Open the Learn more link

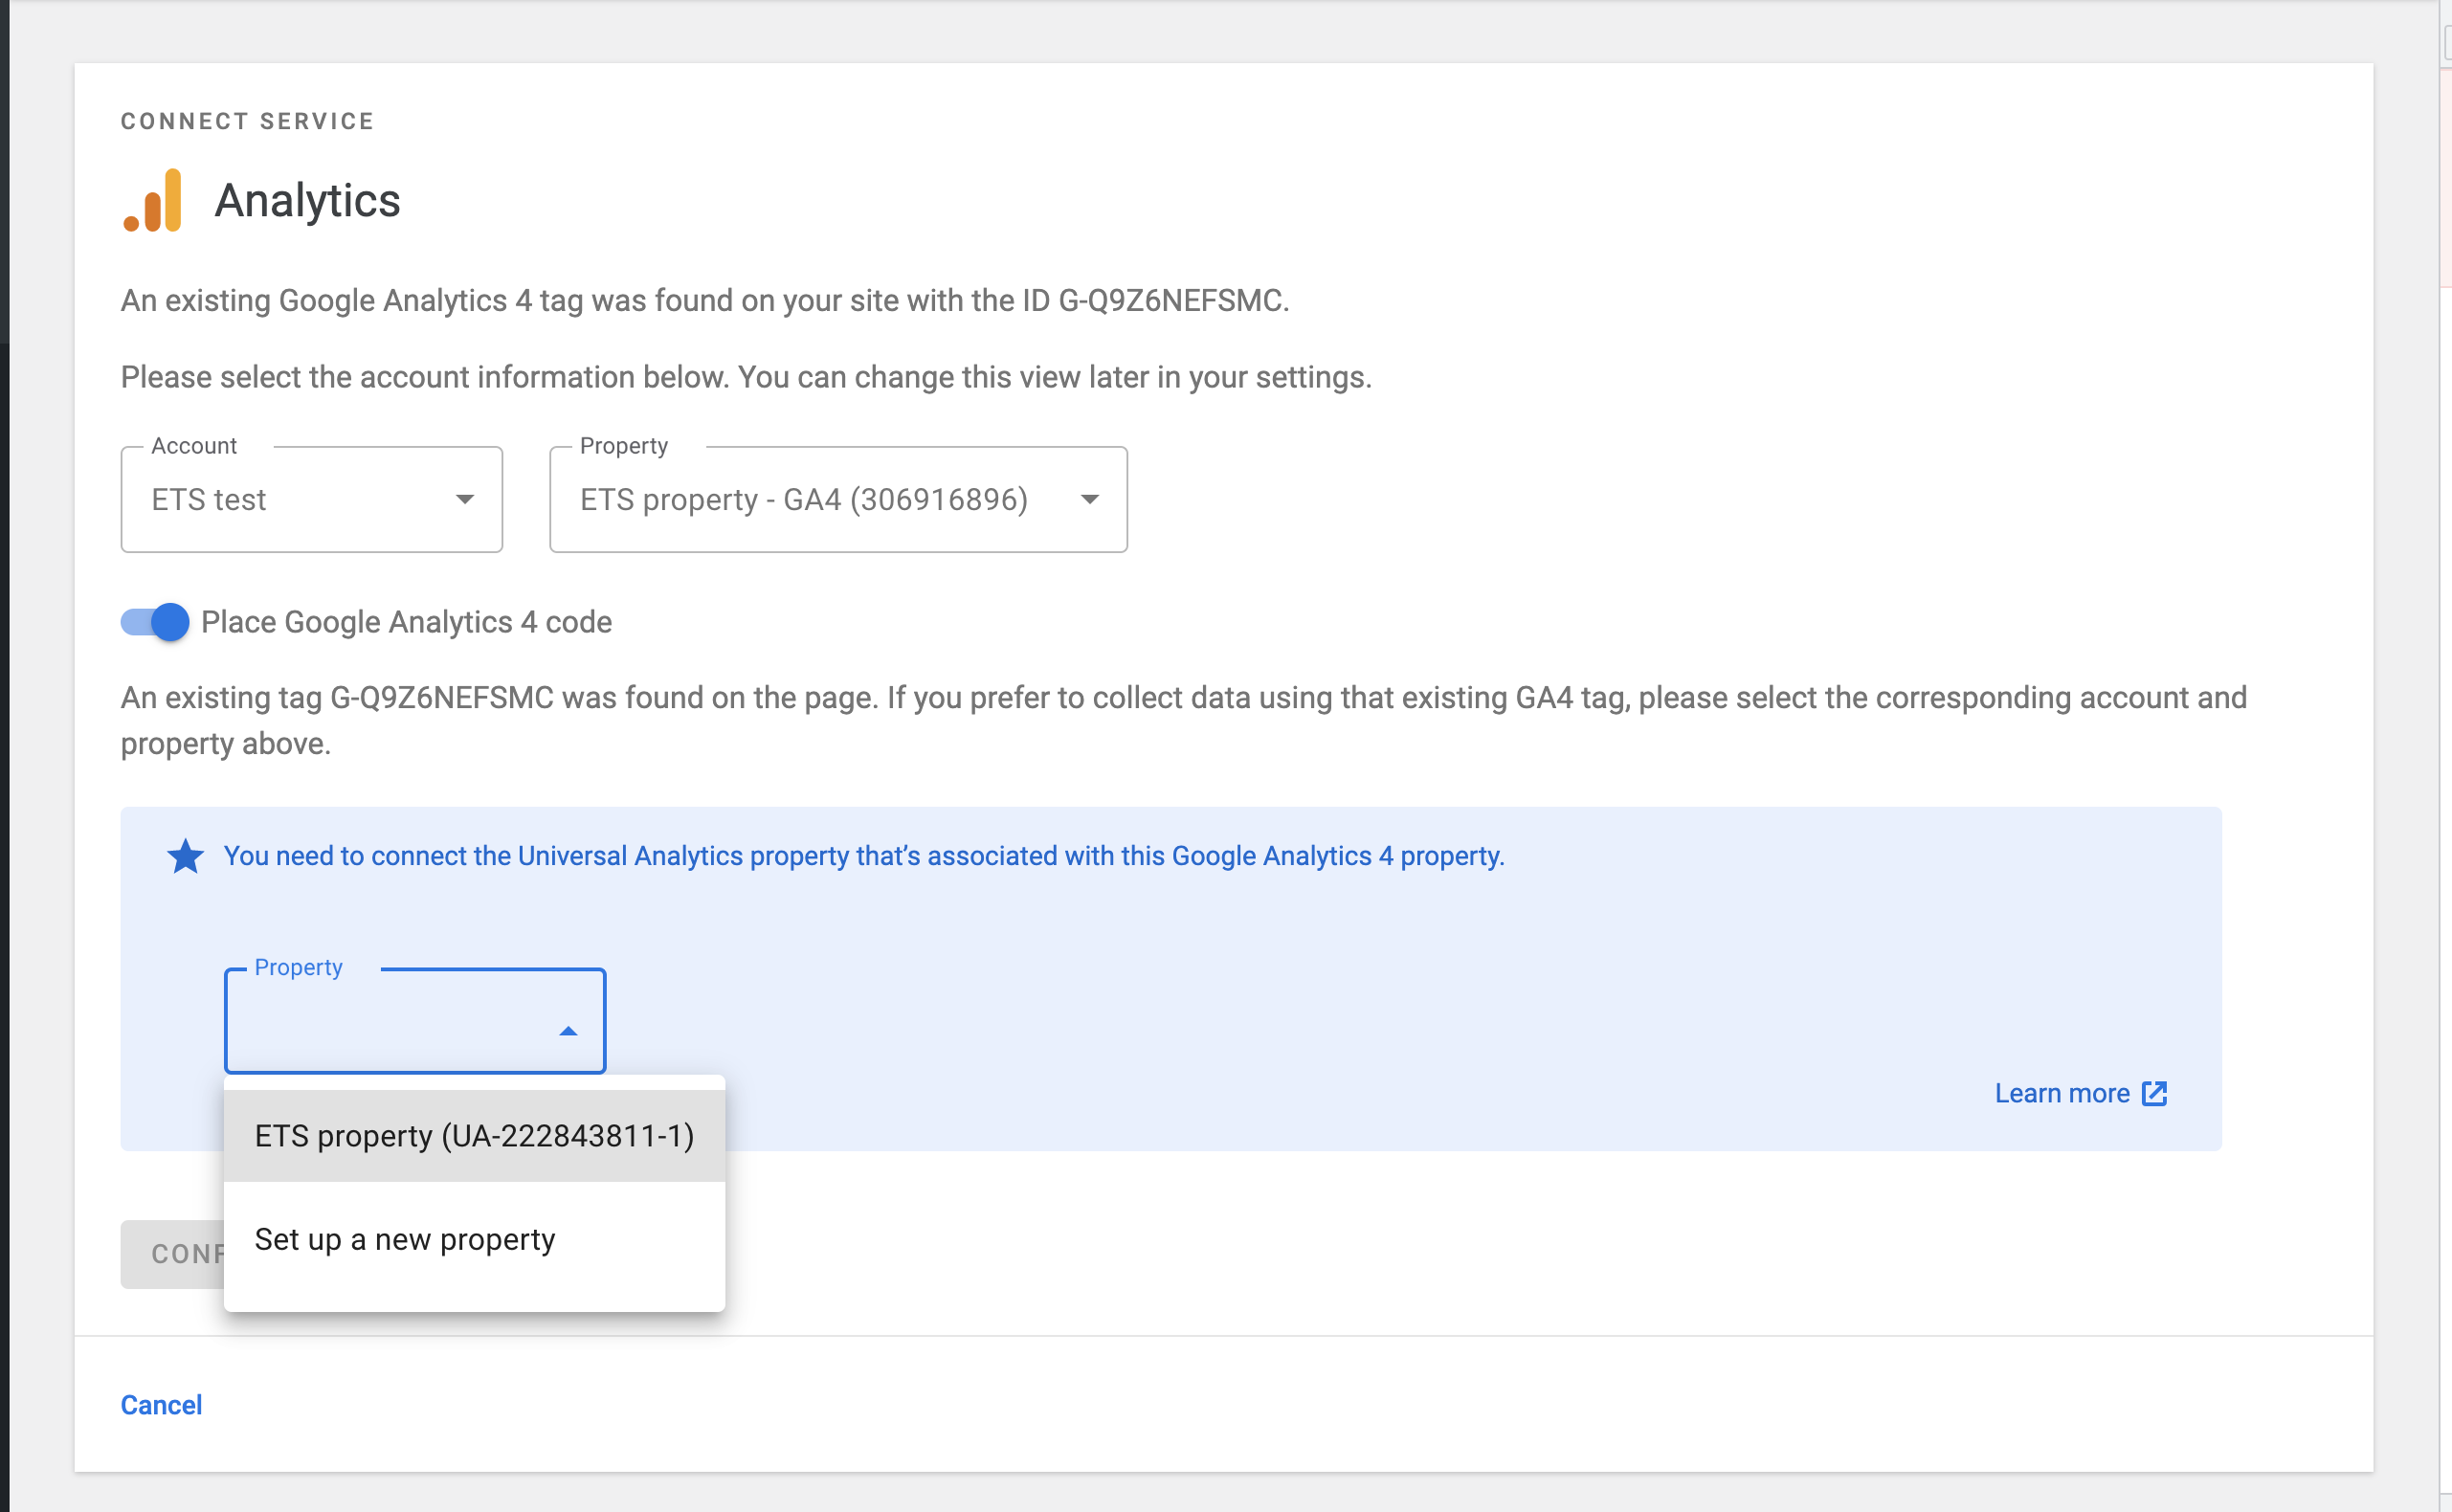coord(2061,1093)
